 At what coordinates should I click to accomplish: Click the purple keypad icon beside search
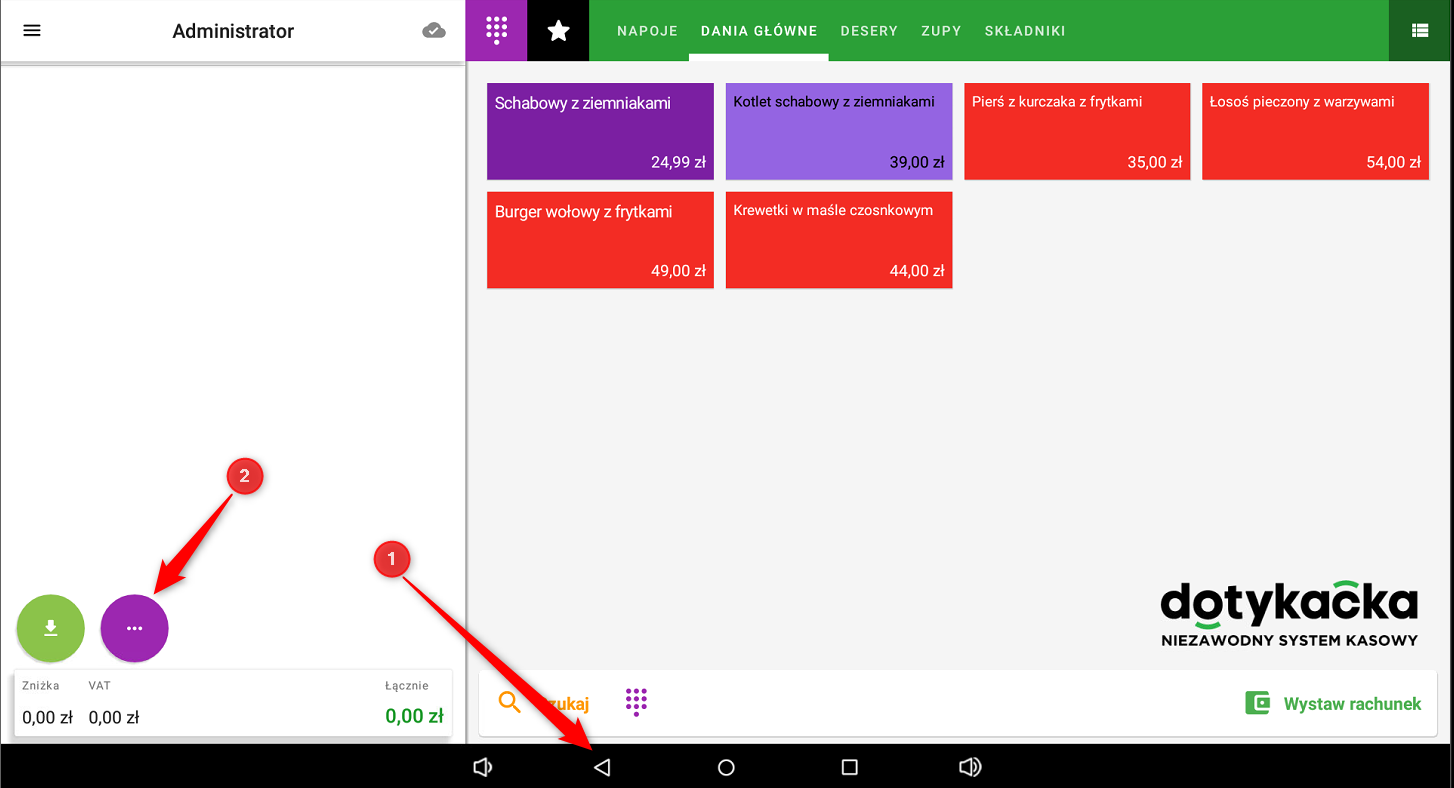coord(637,702)
